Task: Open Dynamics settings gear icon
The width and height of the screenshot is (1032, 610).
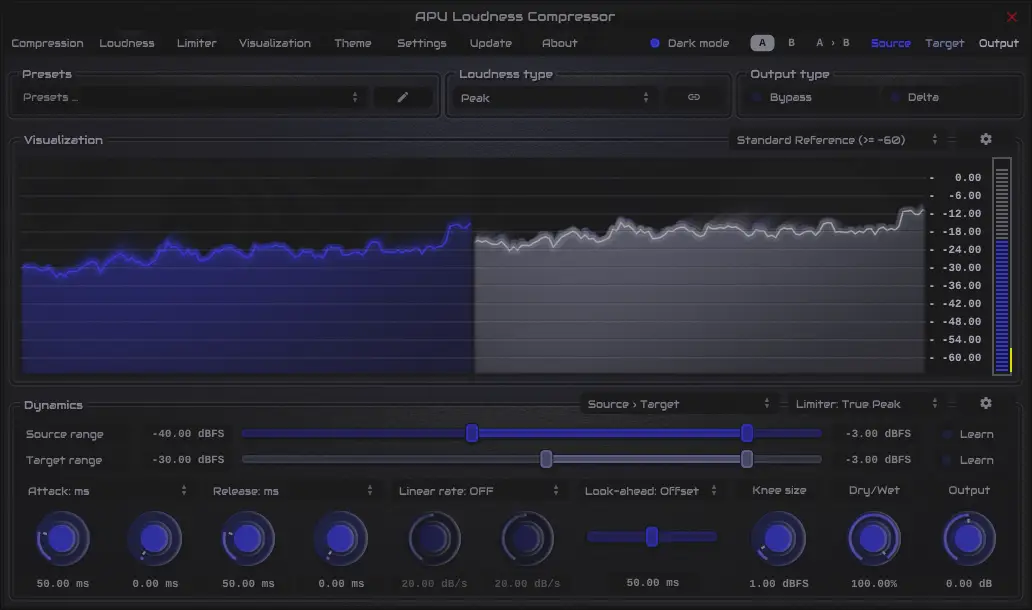Action: 985,403
